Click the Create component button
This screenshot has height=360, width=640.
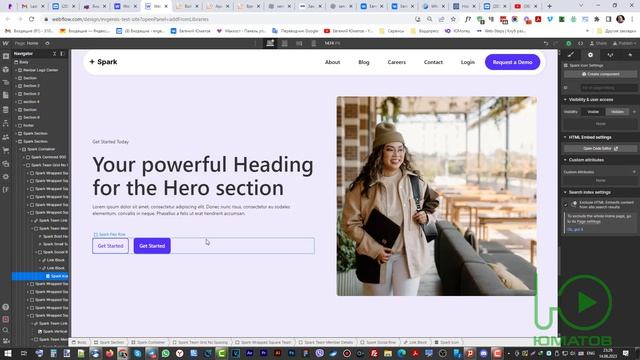pos(600,74)
